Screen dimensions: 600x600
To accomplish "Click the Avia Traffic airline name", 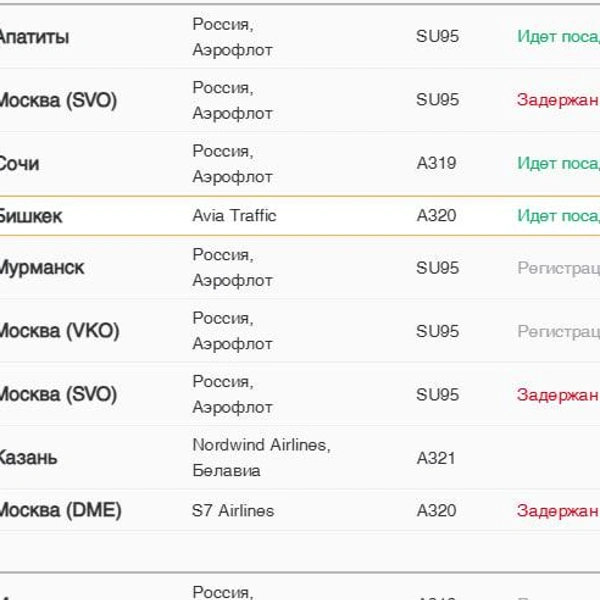I will 234,216.
